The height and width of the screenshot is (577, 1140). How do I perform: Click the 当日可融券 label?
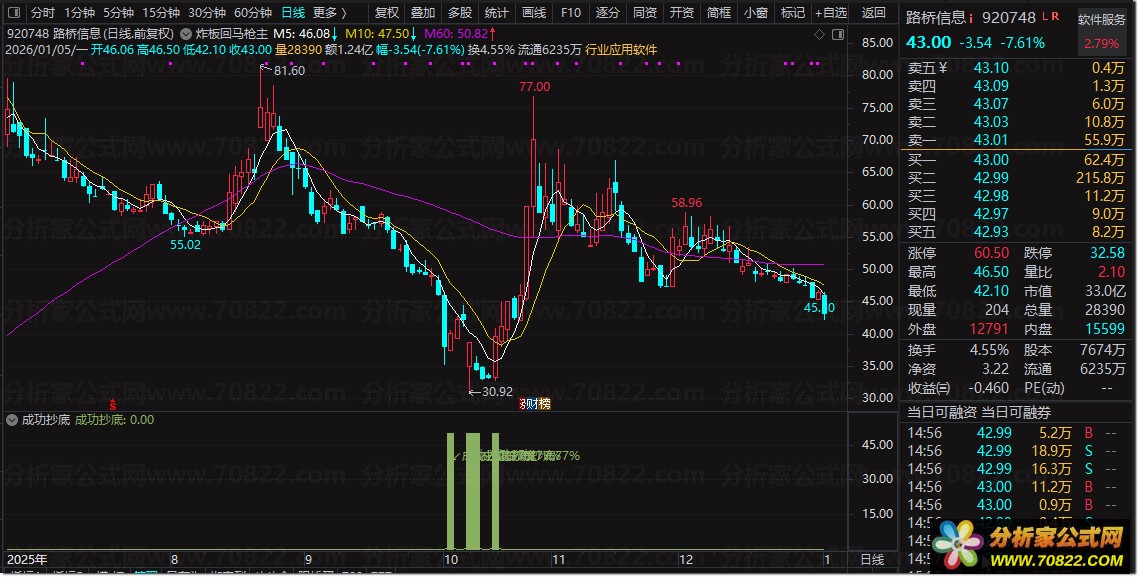1016,413
